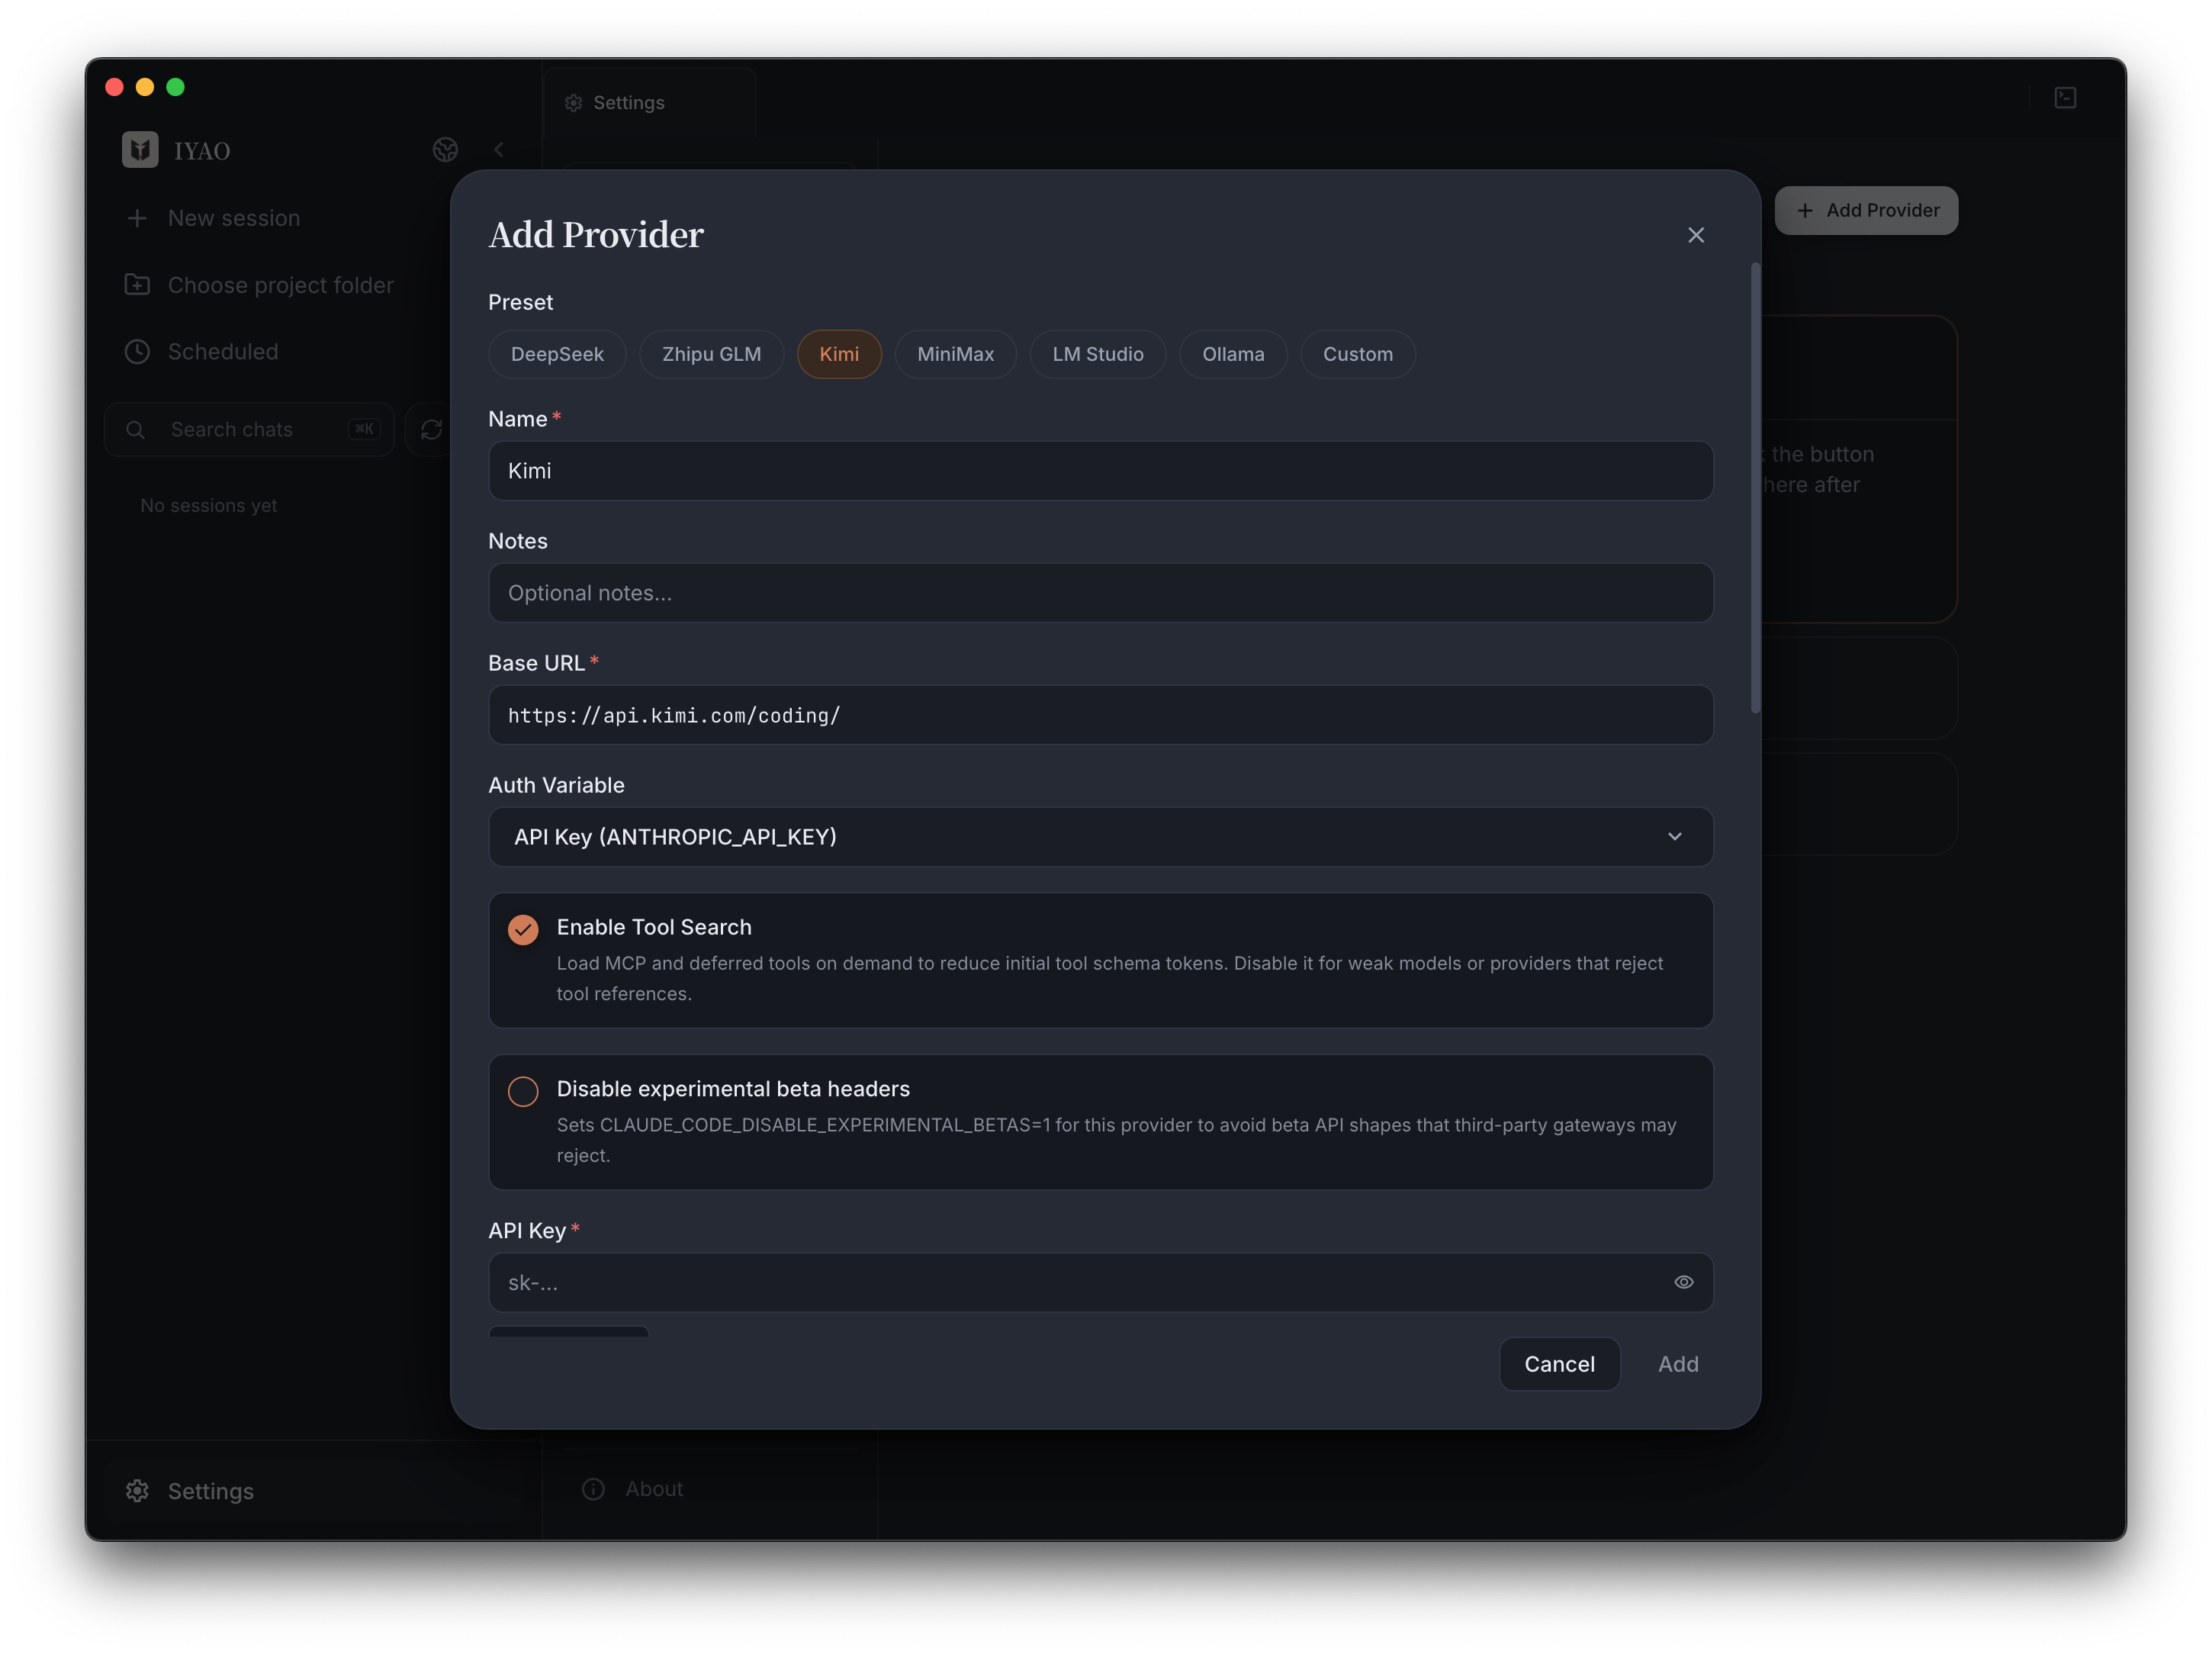Image resolution: width=2212 pixels, height=1654 pixels.
Task: Click the refresh sessions icon
Action: tap(431, 429)
